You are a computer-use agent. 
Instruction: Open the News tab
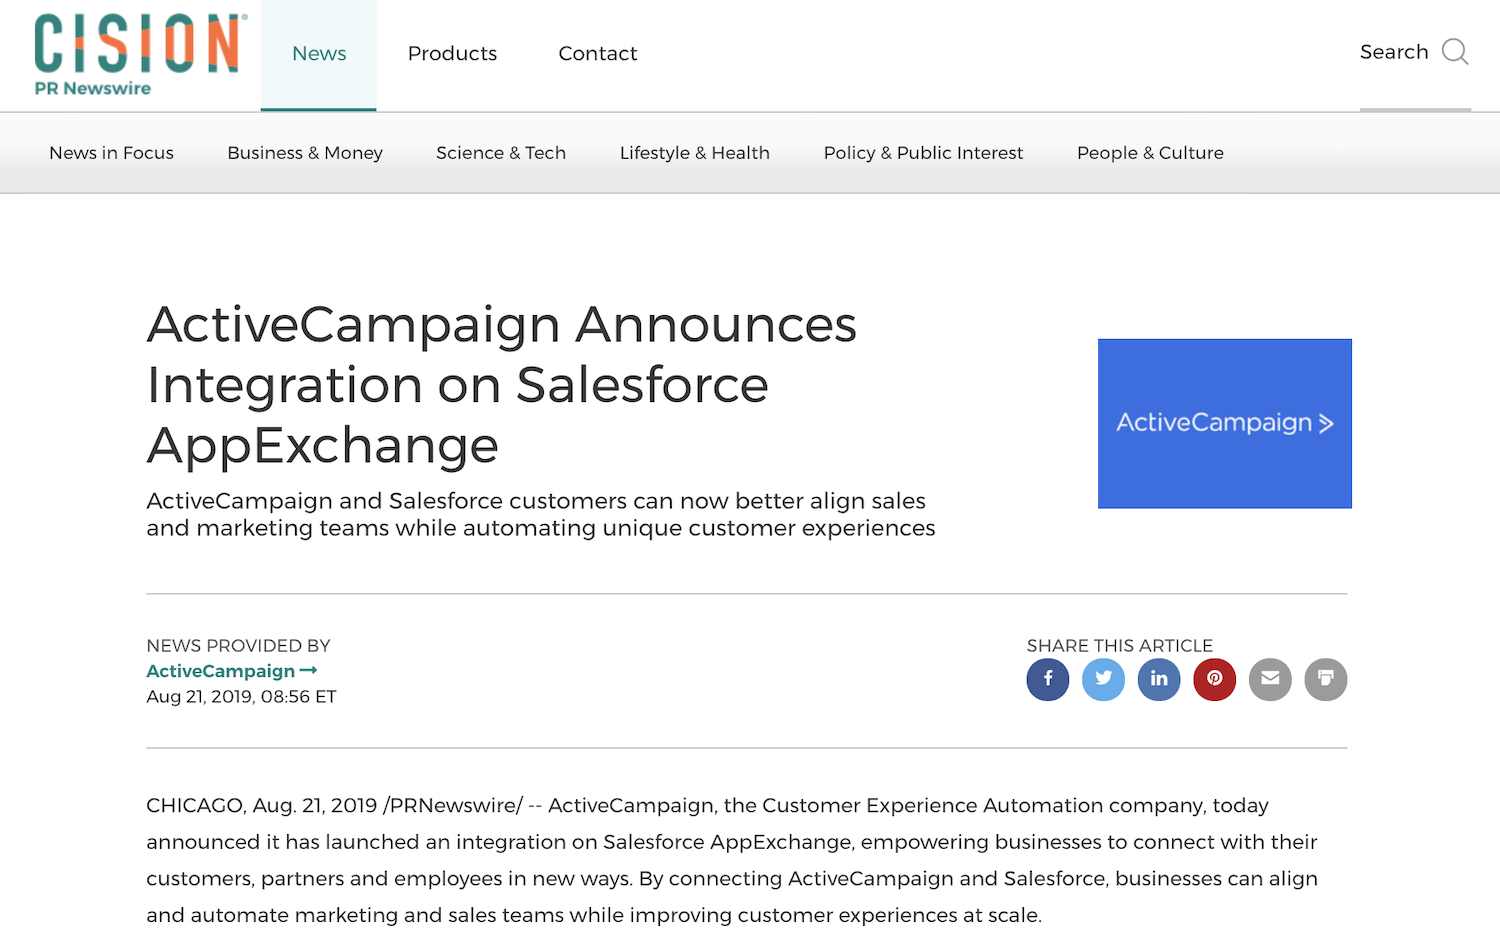click(319, 54)
